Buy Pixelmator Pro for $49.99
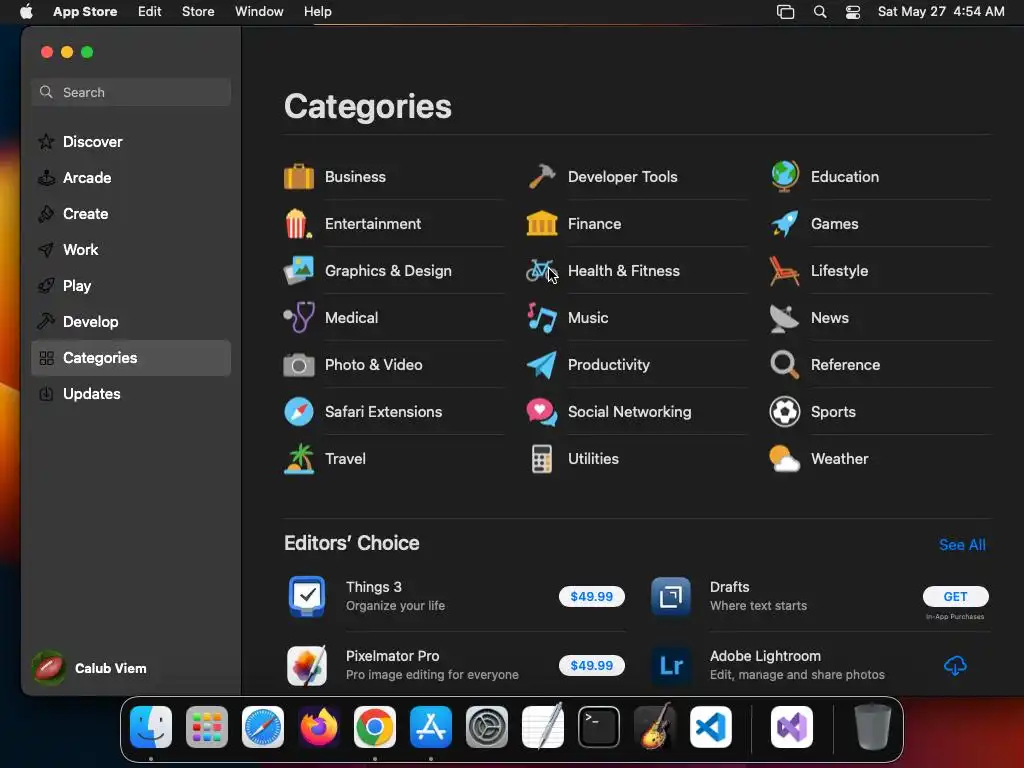1024x768 pixels. pyautogui.click(x=592, y=665)
